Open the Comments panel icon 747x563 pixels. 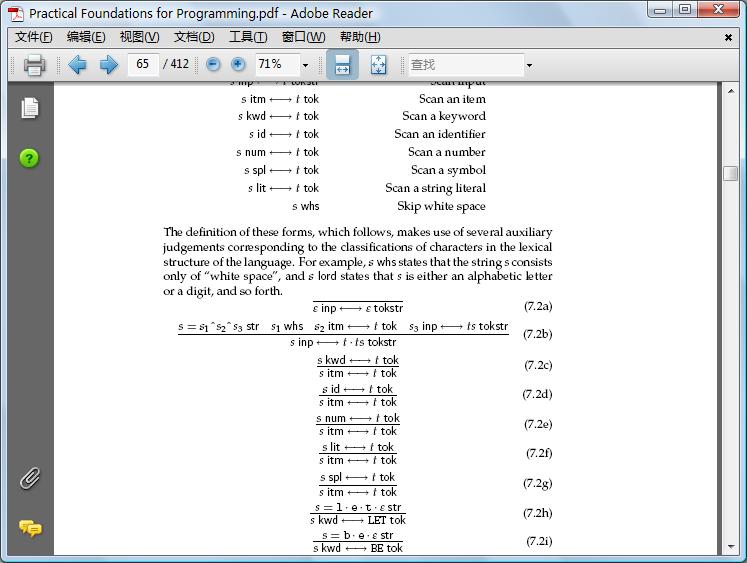[x=30, y=528]
